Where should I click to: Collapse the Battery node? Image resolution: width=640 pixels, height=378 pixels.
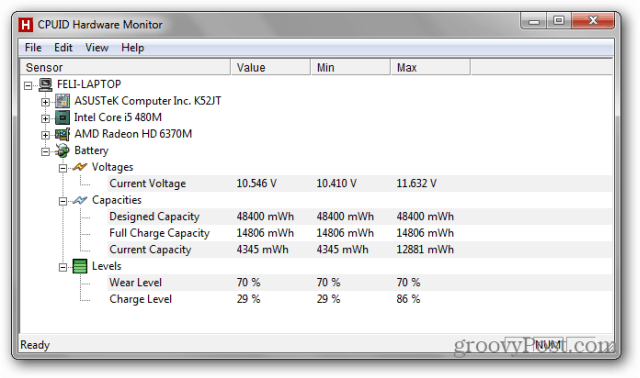[x=45, y=151]
